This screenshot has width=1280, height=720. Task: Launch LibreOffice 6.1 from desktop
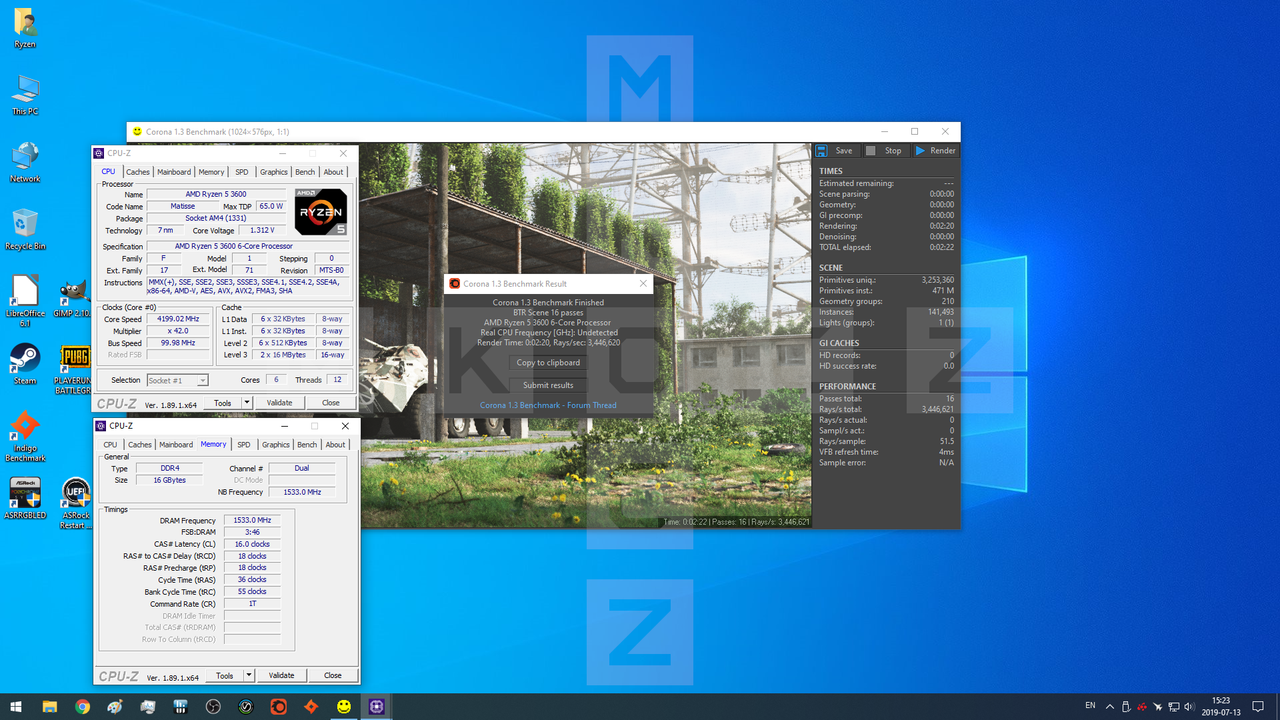[x=25, y=299]
